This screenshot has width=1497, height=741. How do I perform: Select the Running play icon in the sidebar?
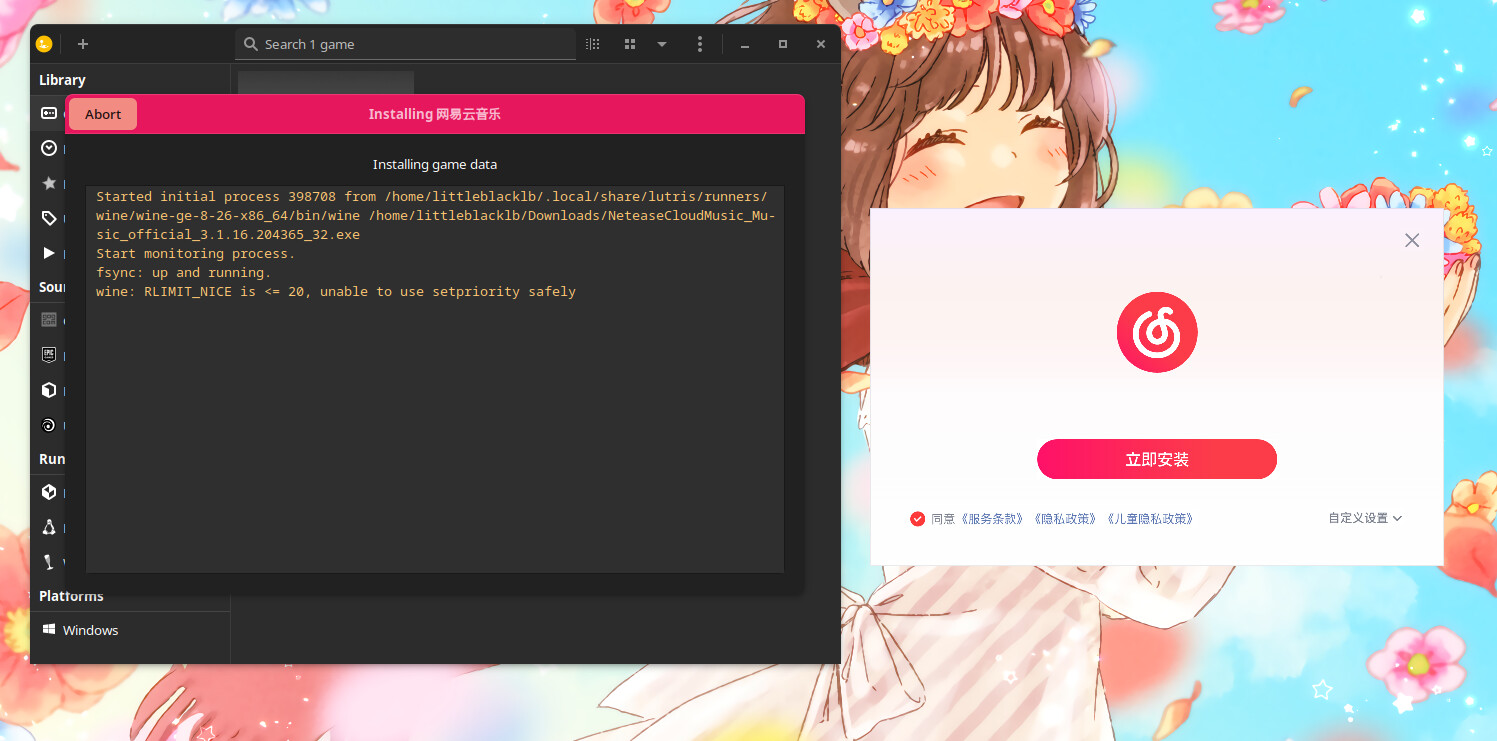tap(49, 253)
